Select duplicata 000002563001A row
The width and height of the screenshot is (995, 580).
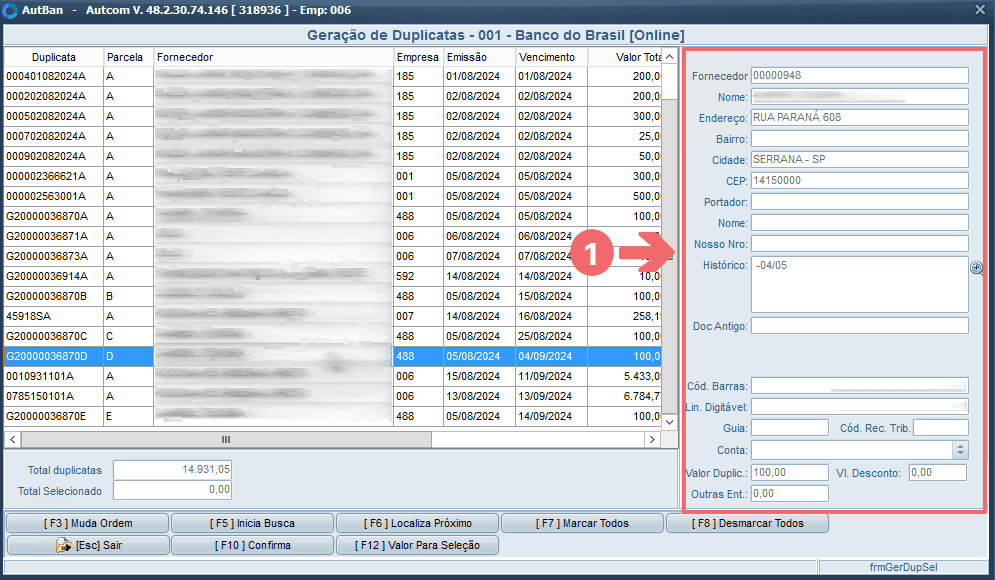coord(333,196)
